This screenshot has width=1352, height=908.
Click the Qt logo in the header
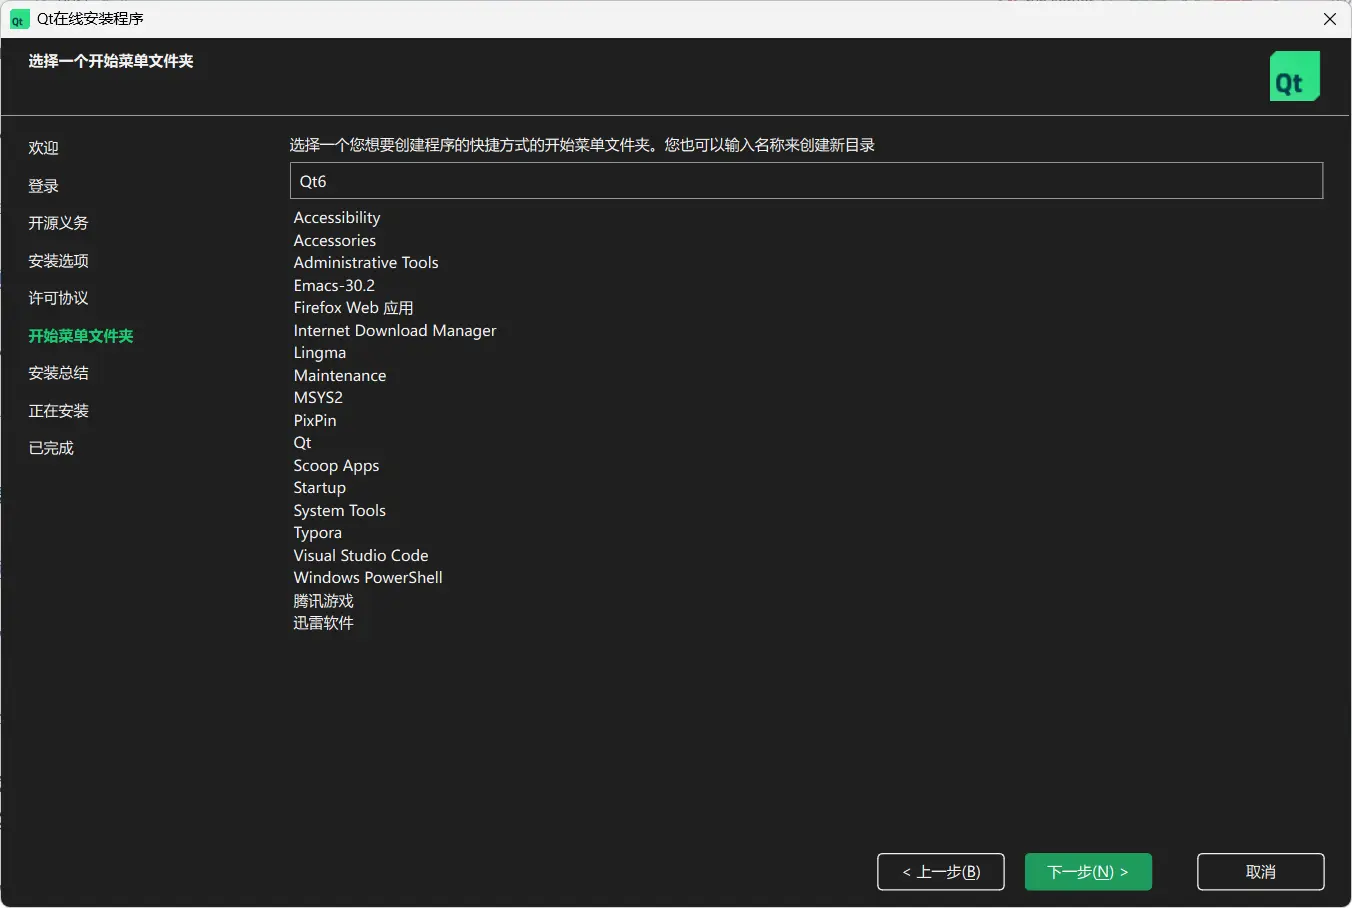point(1295,76)
